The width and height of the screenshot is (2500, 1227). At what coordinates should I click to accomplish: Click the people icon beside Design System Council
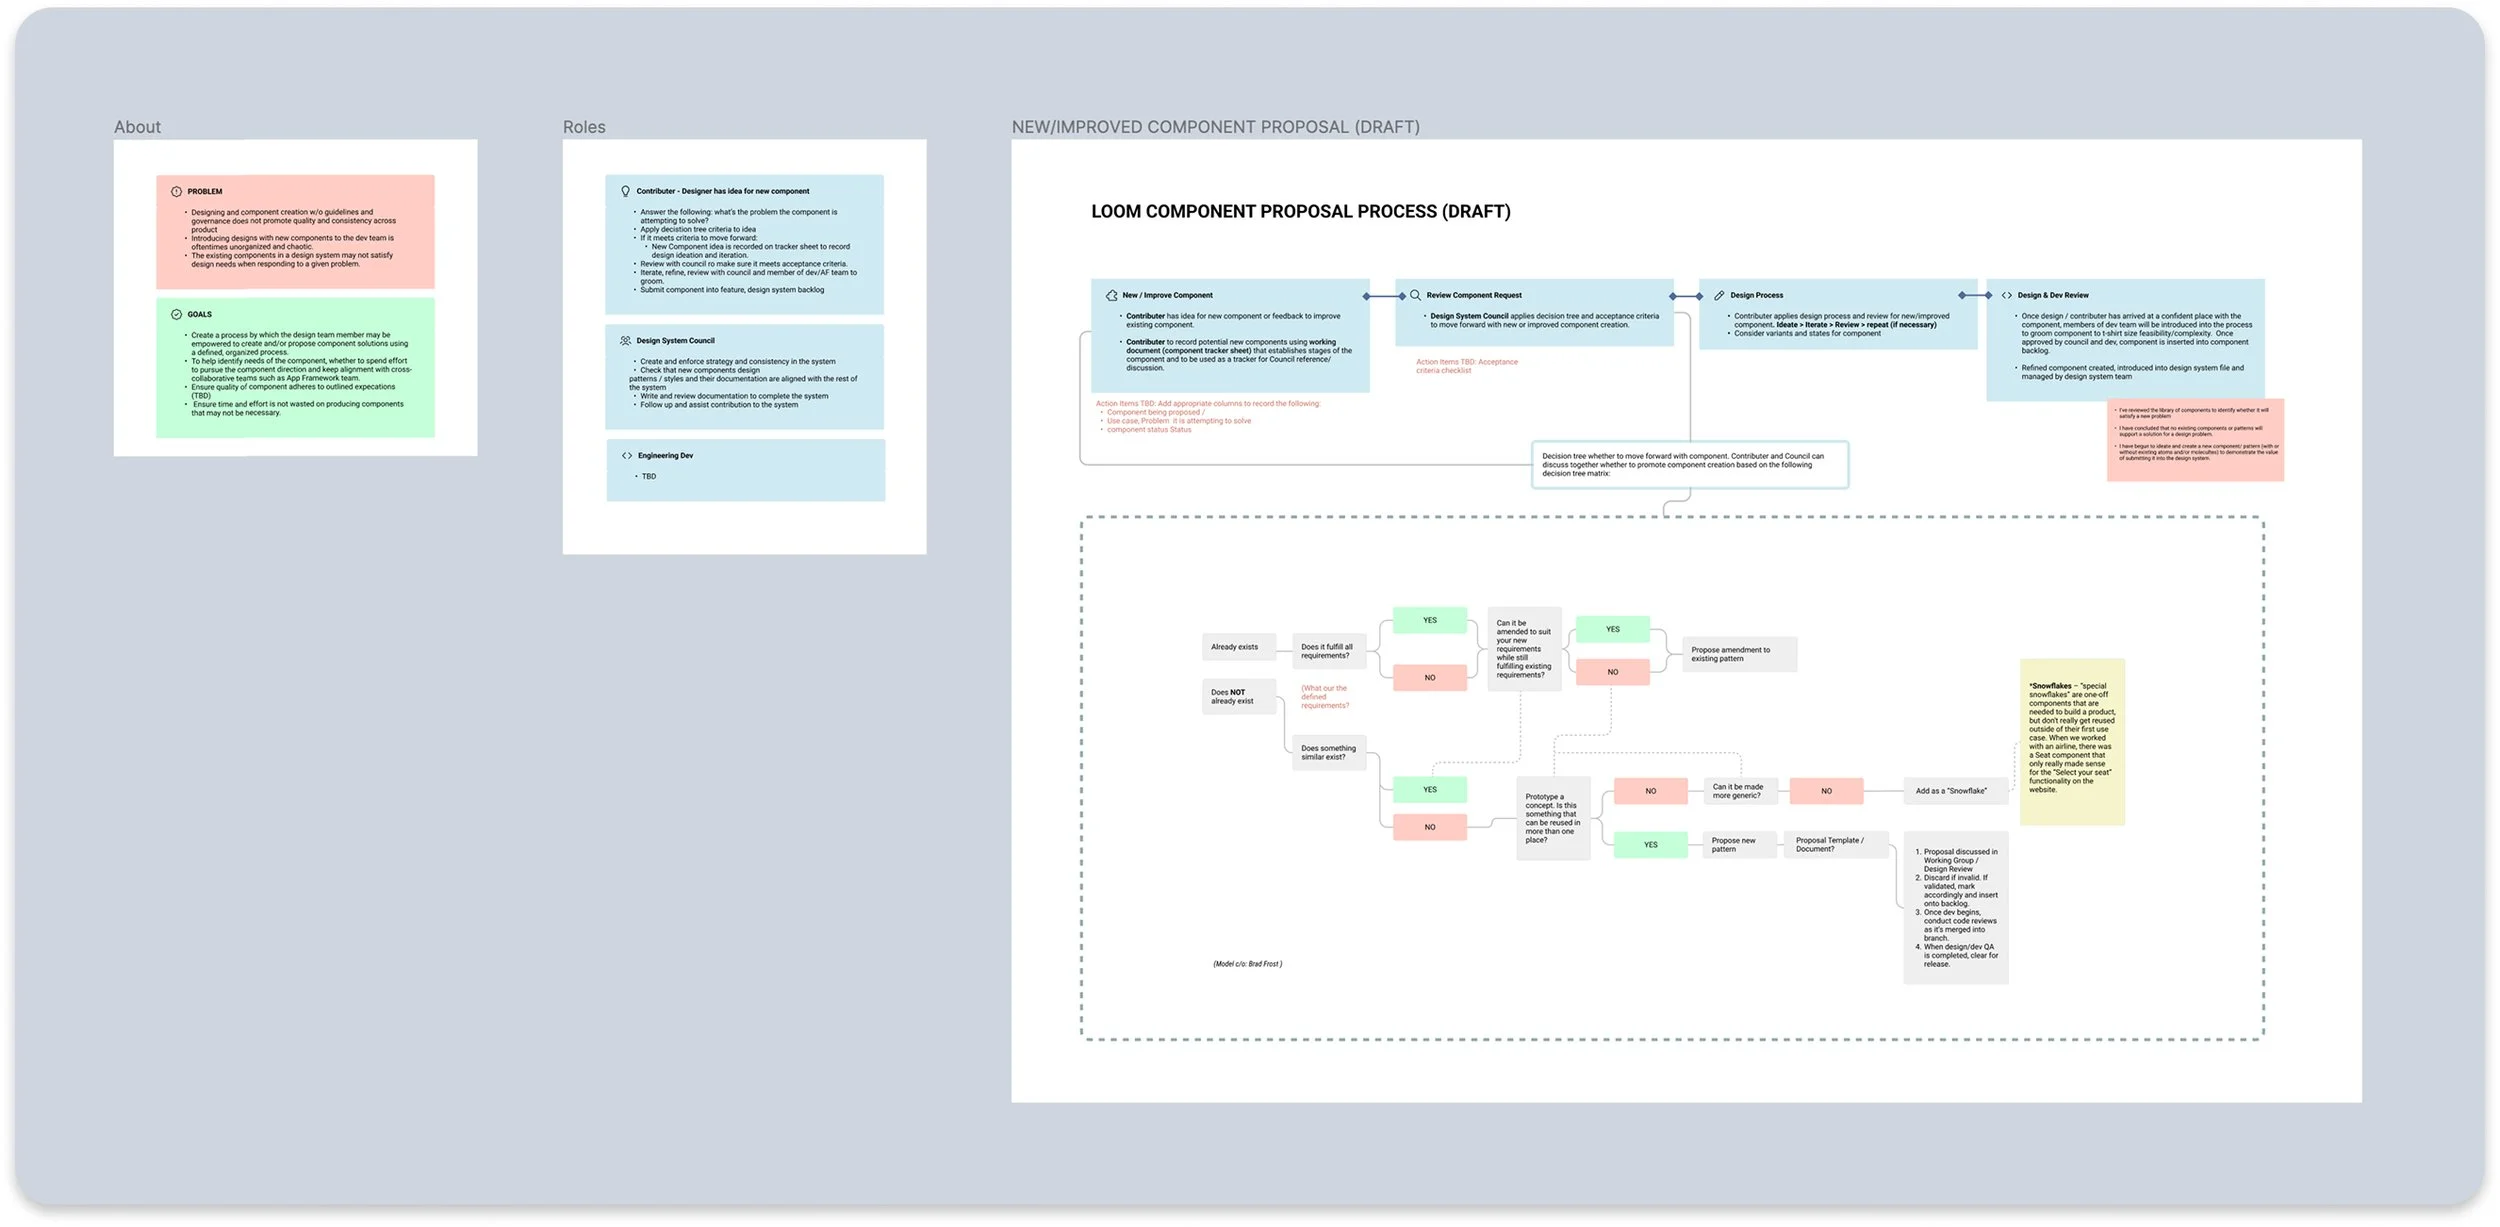tap(625, 341)
